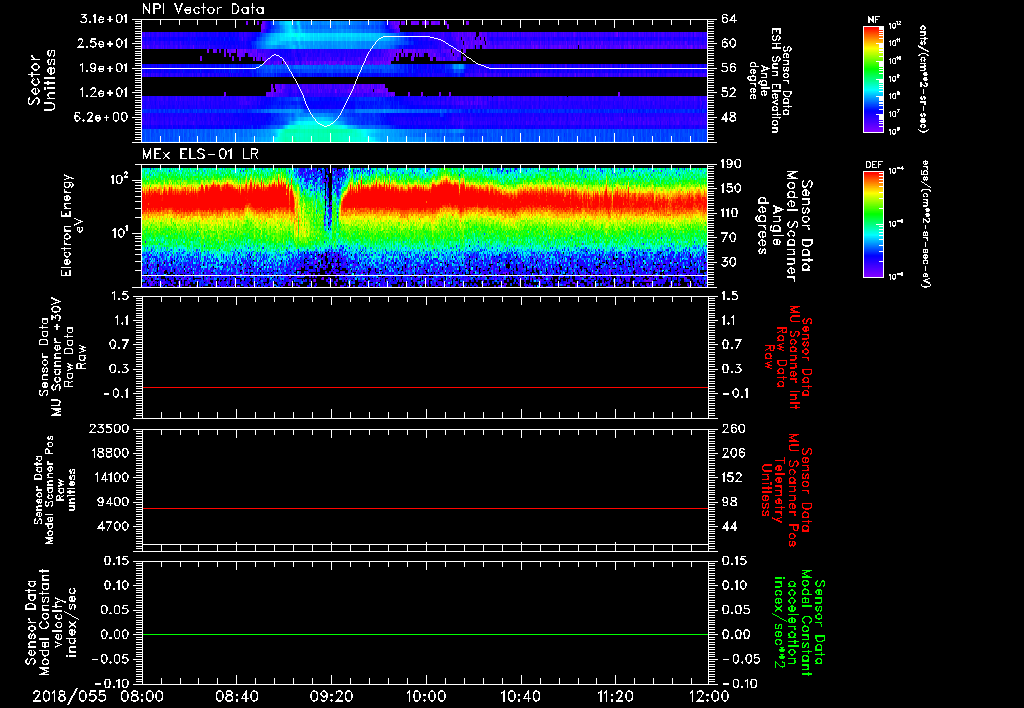Click the 'Electron Energy eV' axis label
The image size is (1024, 708).
pos(72,225)
